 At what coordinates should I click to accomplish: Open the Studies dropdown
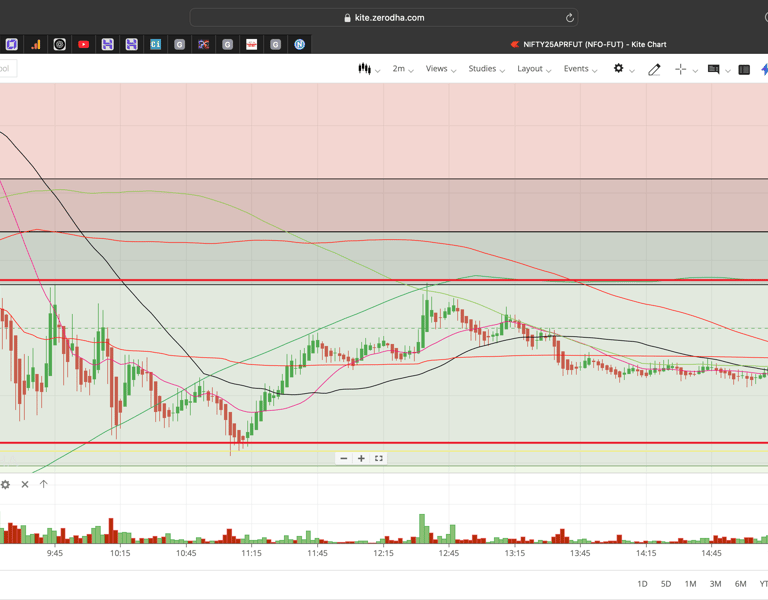coord(486,69)
